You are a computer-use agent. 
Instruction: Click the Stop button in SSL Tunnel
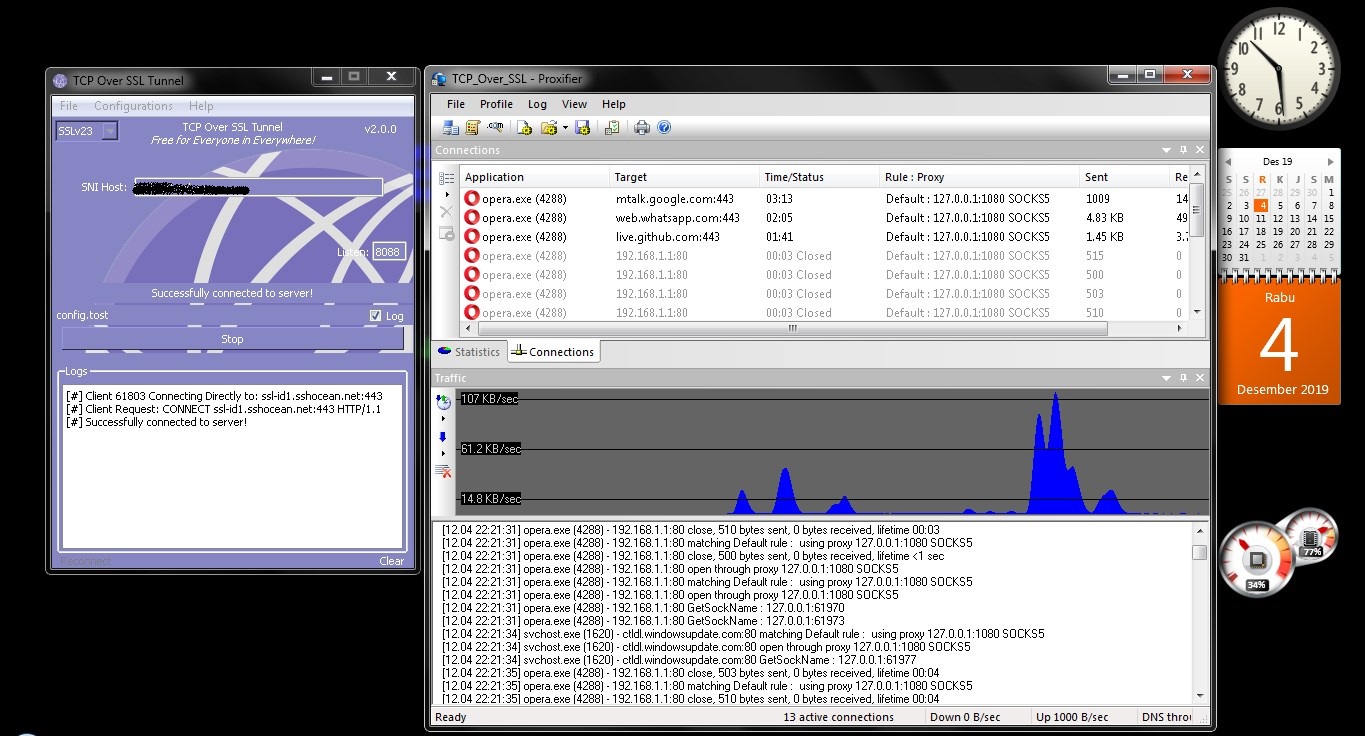coord(232,339)
